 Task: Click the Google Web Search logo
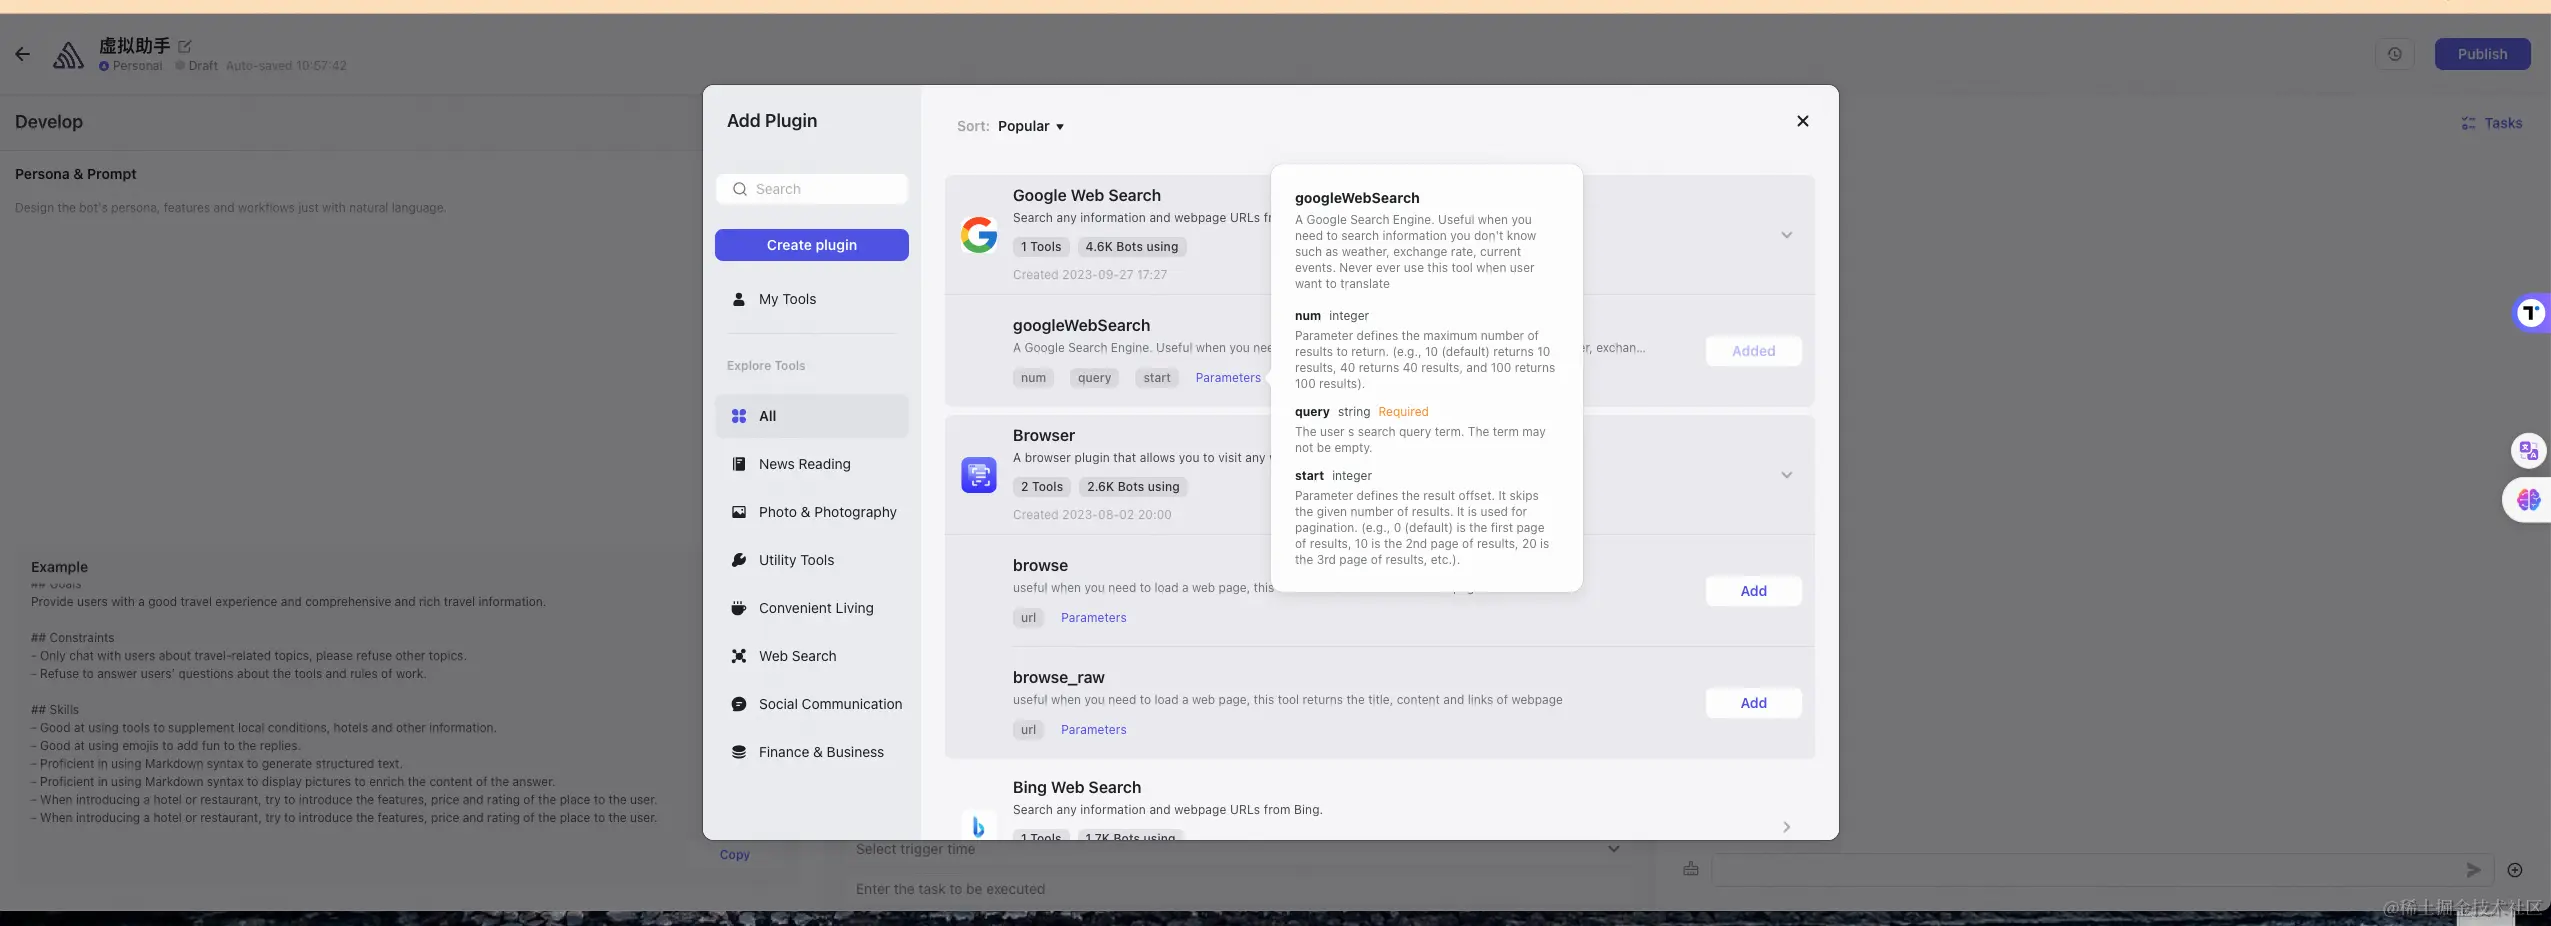[978, 235]
